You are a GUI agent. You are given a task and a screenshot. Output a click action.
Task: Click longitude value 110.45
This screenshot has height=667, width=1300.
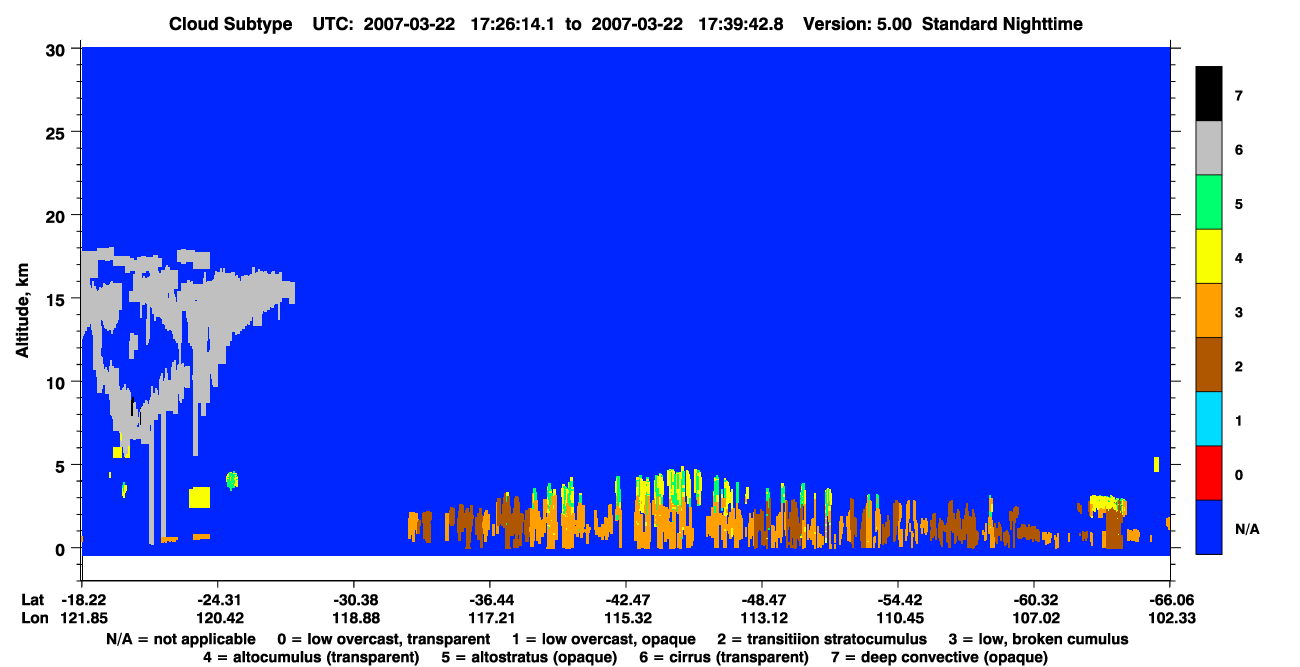click(898, 618)
